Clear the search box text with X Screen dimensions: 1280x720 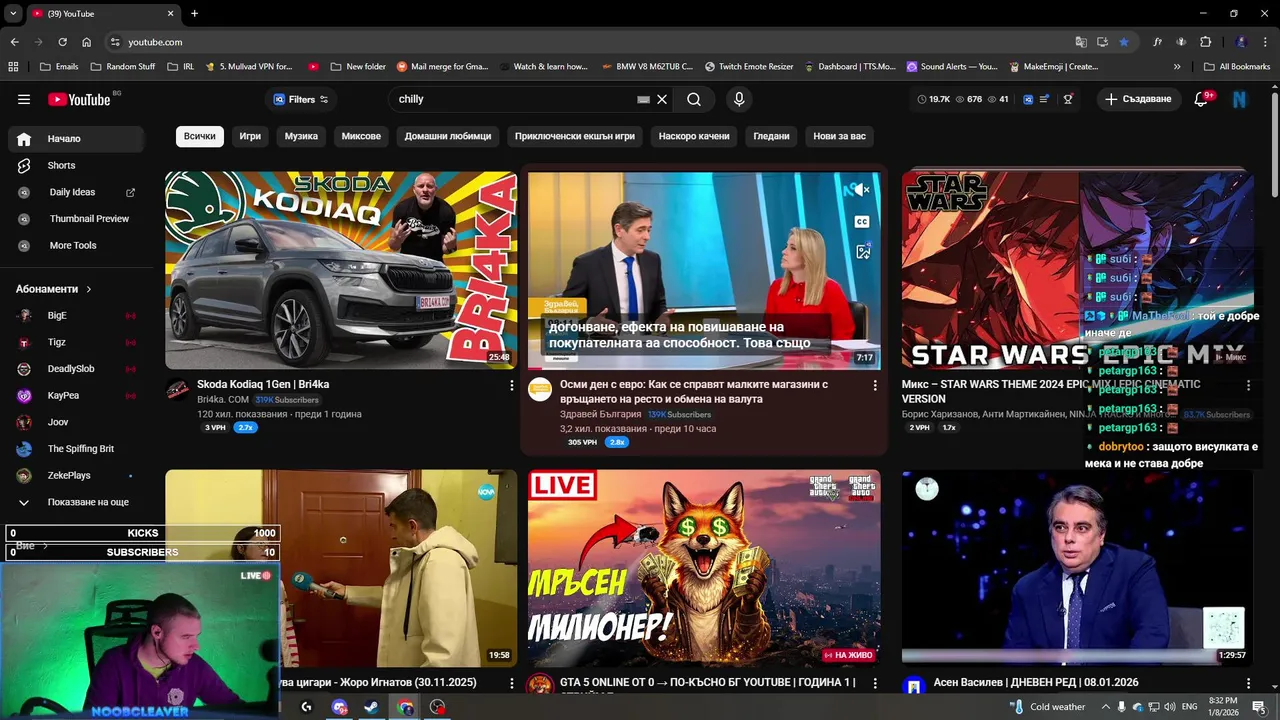pyautogui.click(x=662, y=99)
